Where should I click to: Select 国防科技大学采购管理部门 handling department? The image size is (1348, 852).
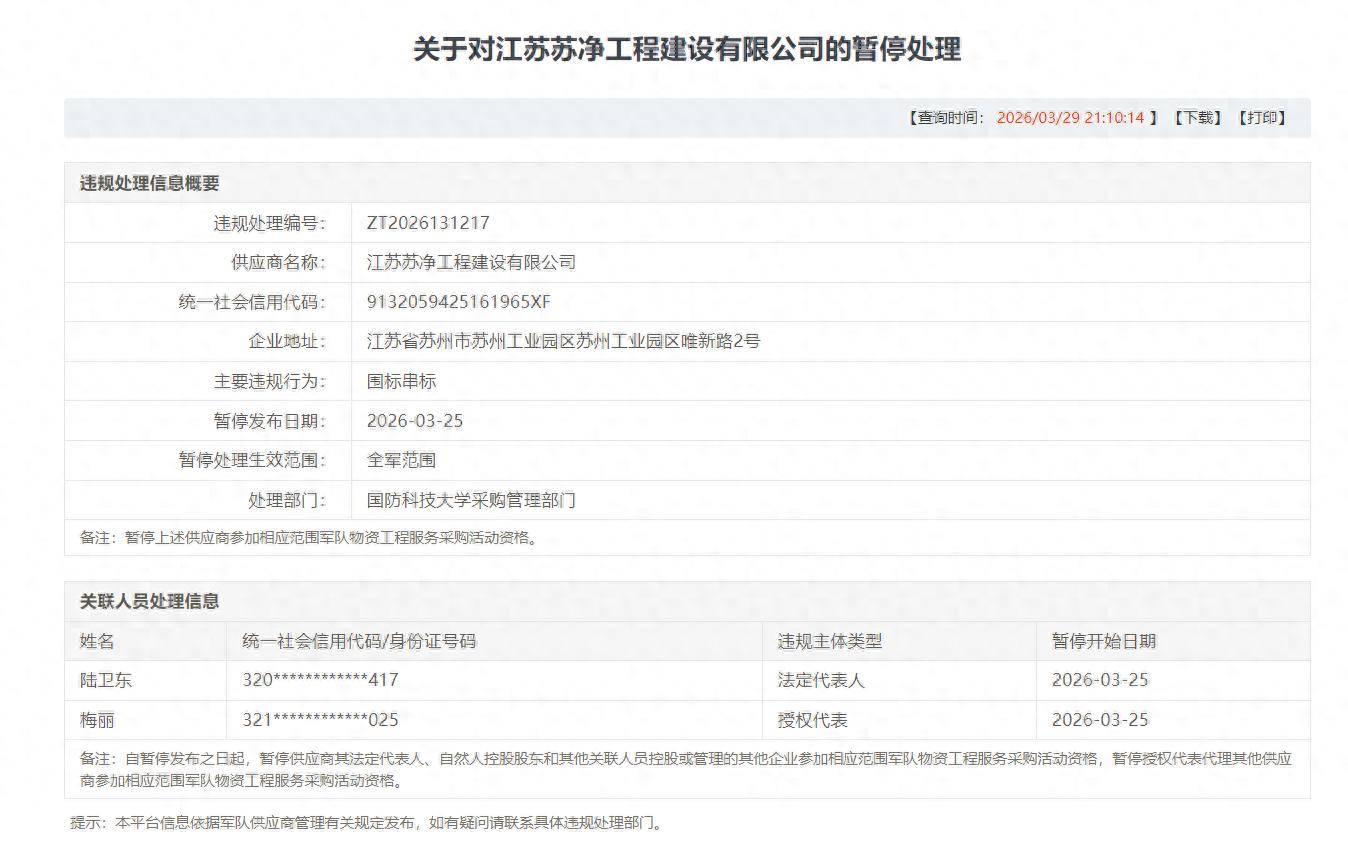[x=470, y=500]
